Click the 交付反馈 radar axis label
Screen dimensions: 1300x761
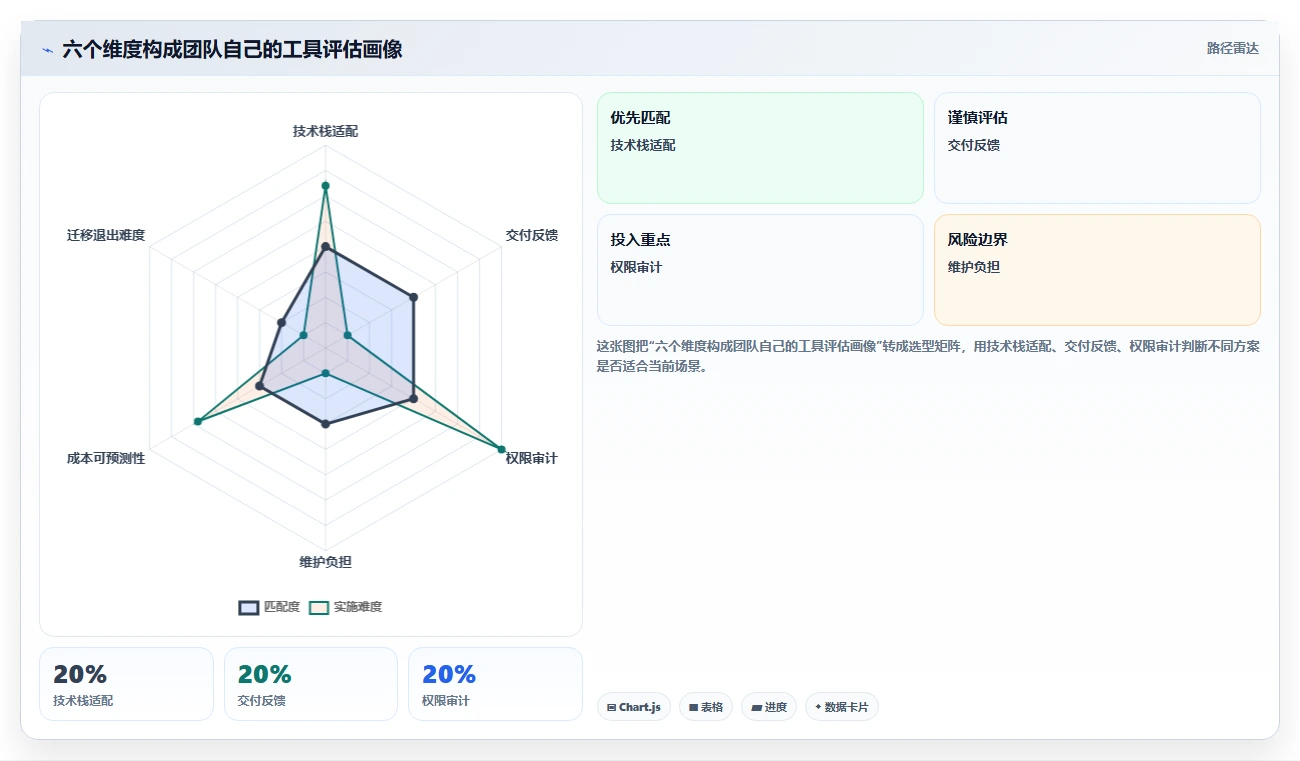pos(532,235)
